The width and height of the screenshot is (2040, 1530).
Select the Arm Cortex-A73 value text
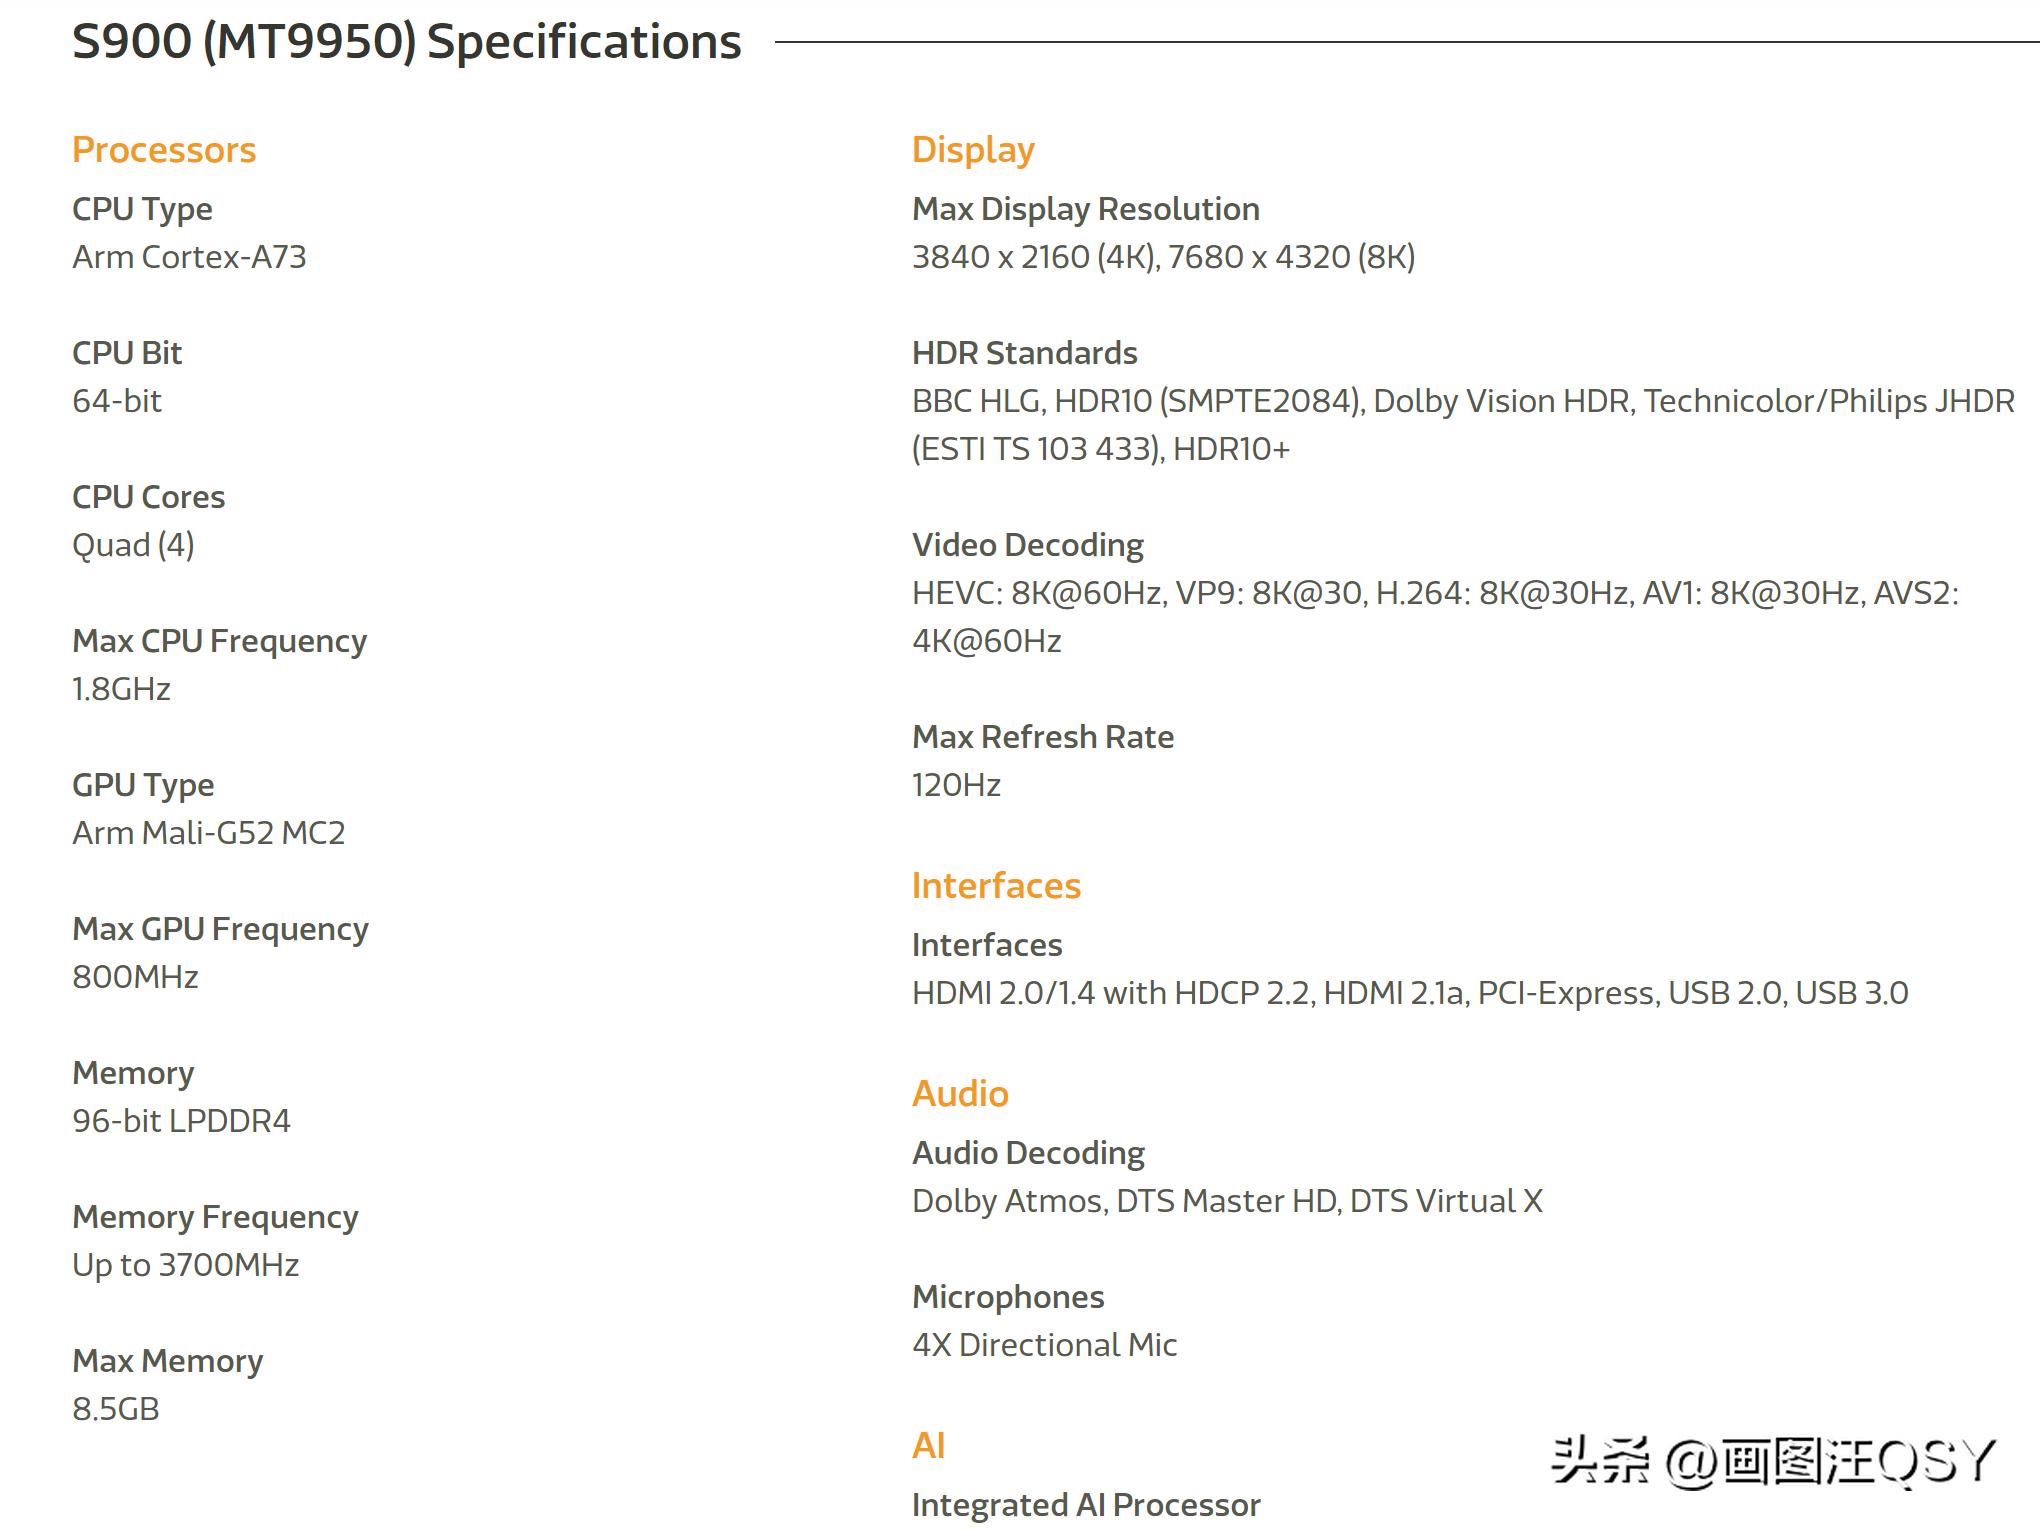[189, 257]
